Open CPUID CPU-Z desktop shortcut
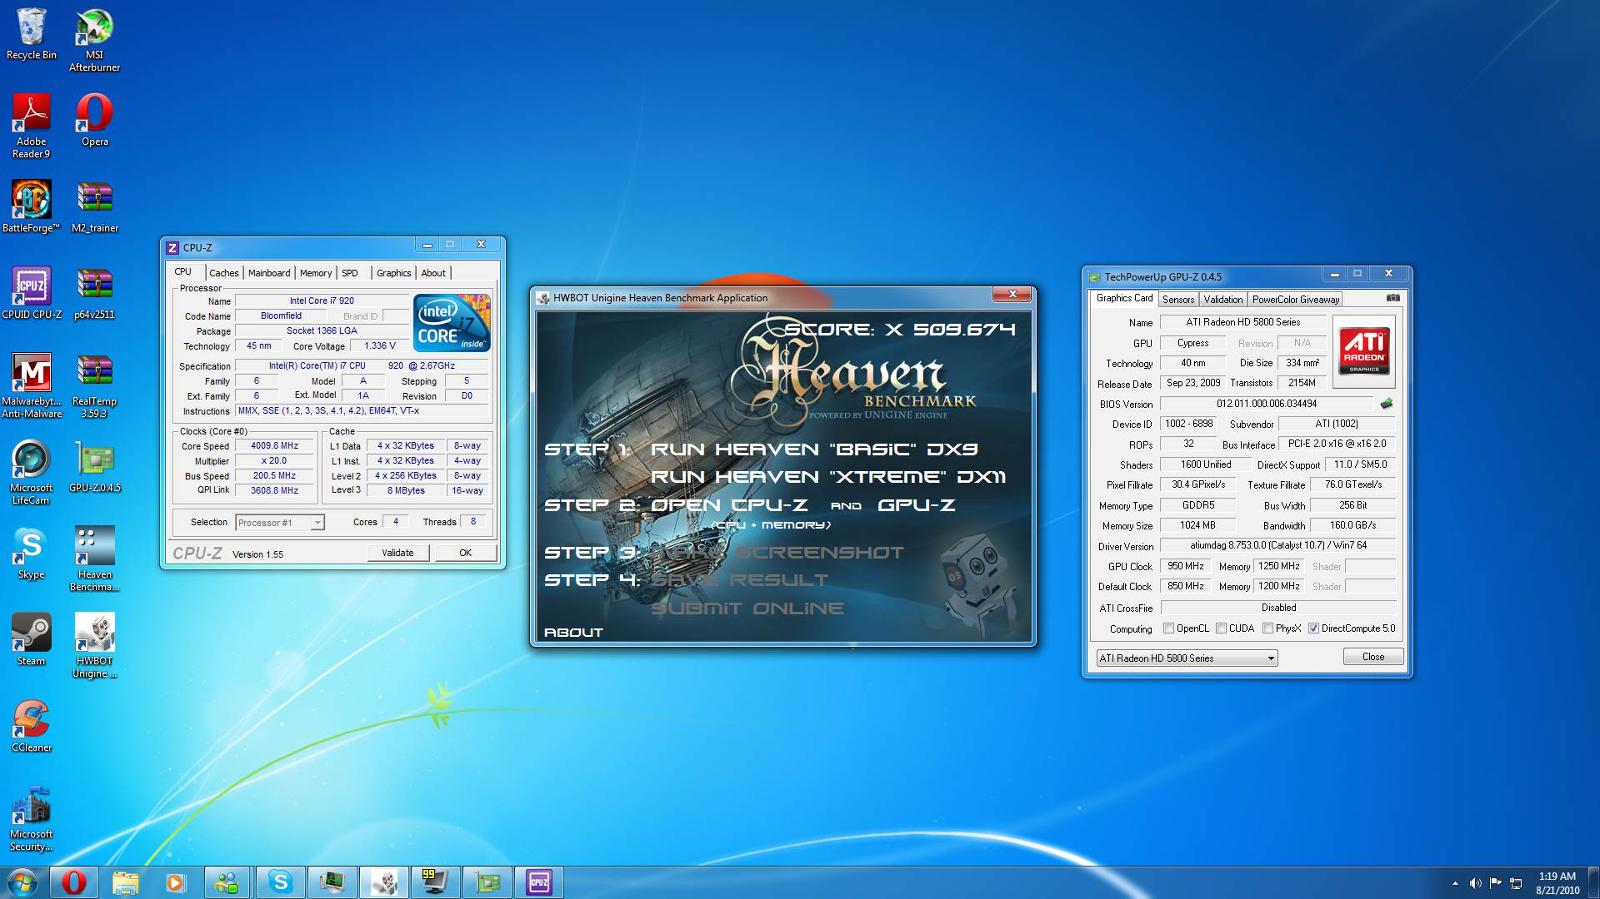Image resolution: width=1600 pixels, height=899 pixels. pos(31,292)
